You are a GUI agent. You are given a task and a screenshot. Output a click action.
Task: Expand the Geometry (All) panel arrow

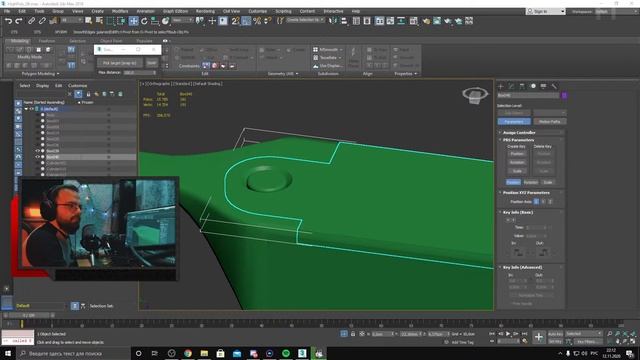[x=297, y=74]
